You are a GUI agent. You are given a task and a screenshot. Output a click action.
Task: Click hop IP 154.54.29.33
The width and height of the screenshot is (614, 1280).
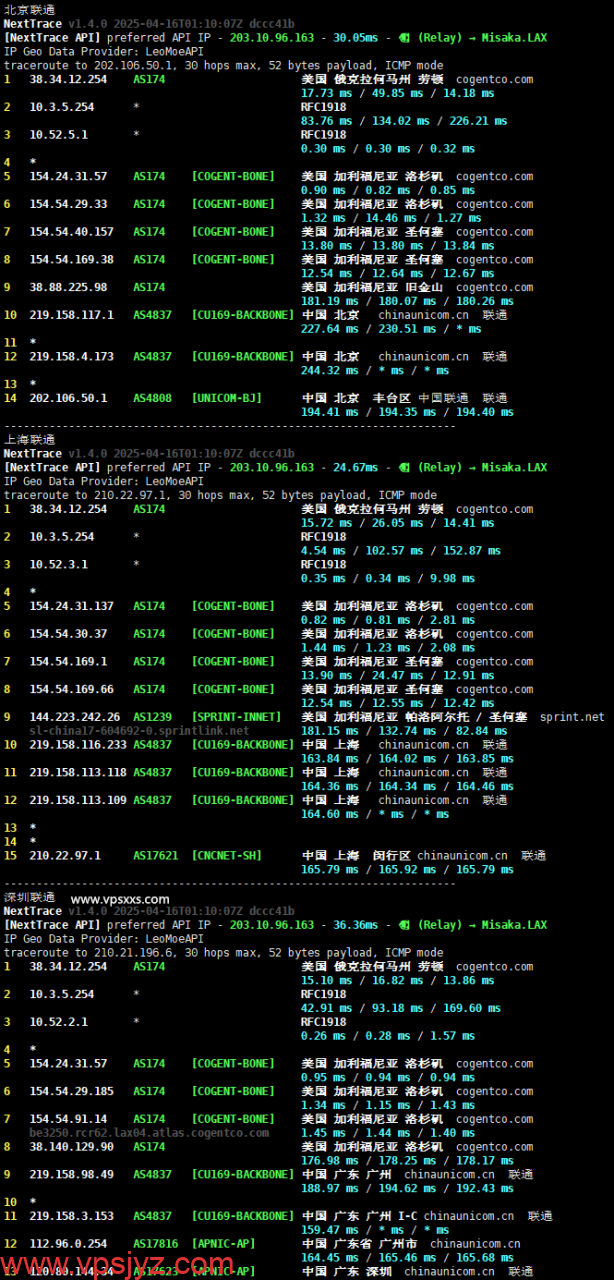tap(68, 204)
